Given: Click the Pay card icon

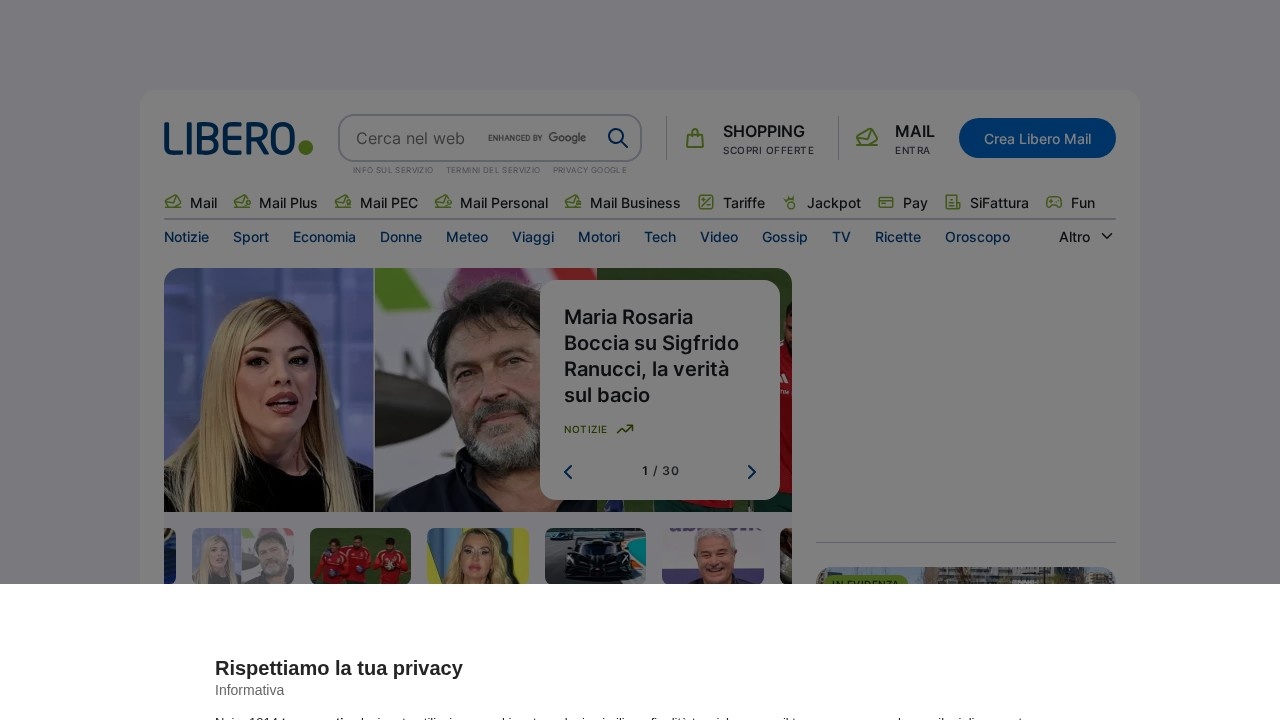Looking at the screenshot, I should pos(886,202).
